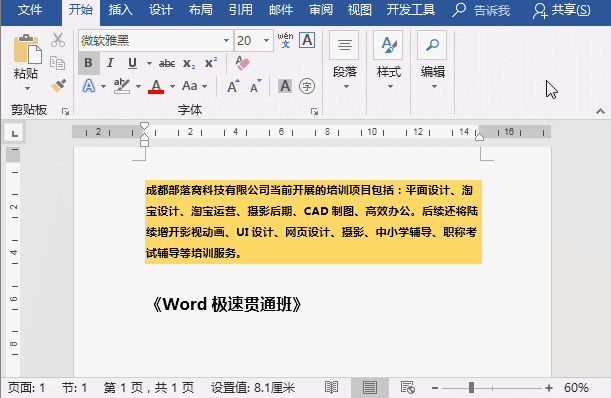
Task: Click the Character Border icon
Action: point(307,40)
